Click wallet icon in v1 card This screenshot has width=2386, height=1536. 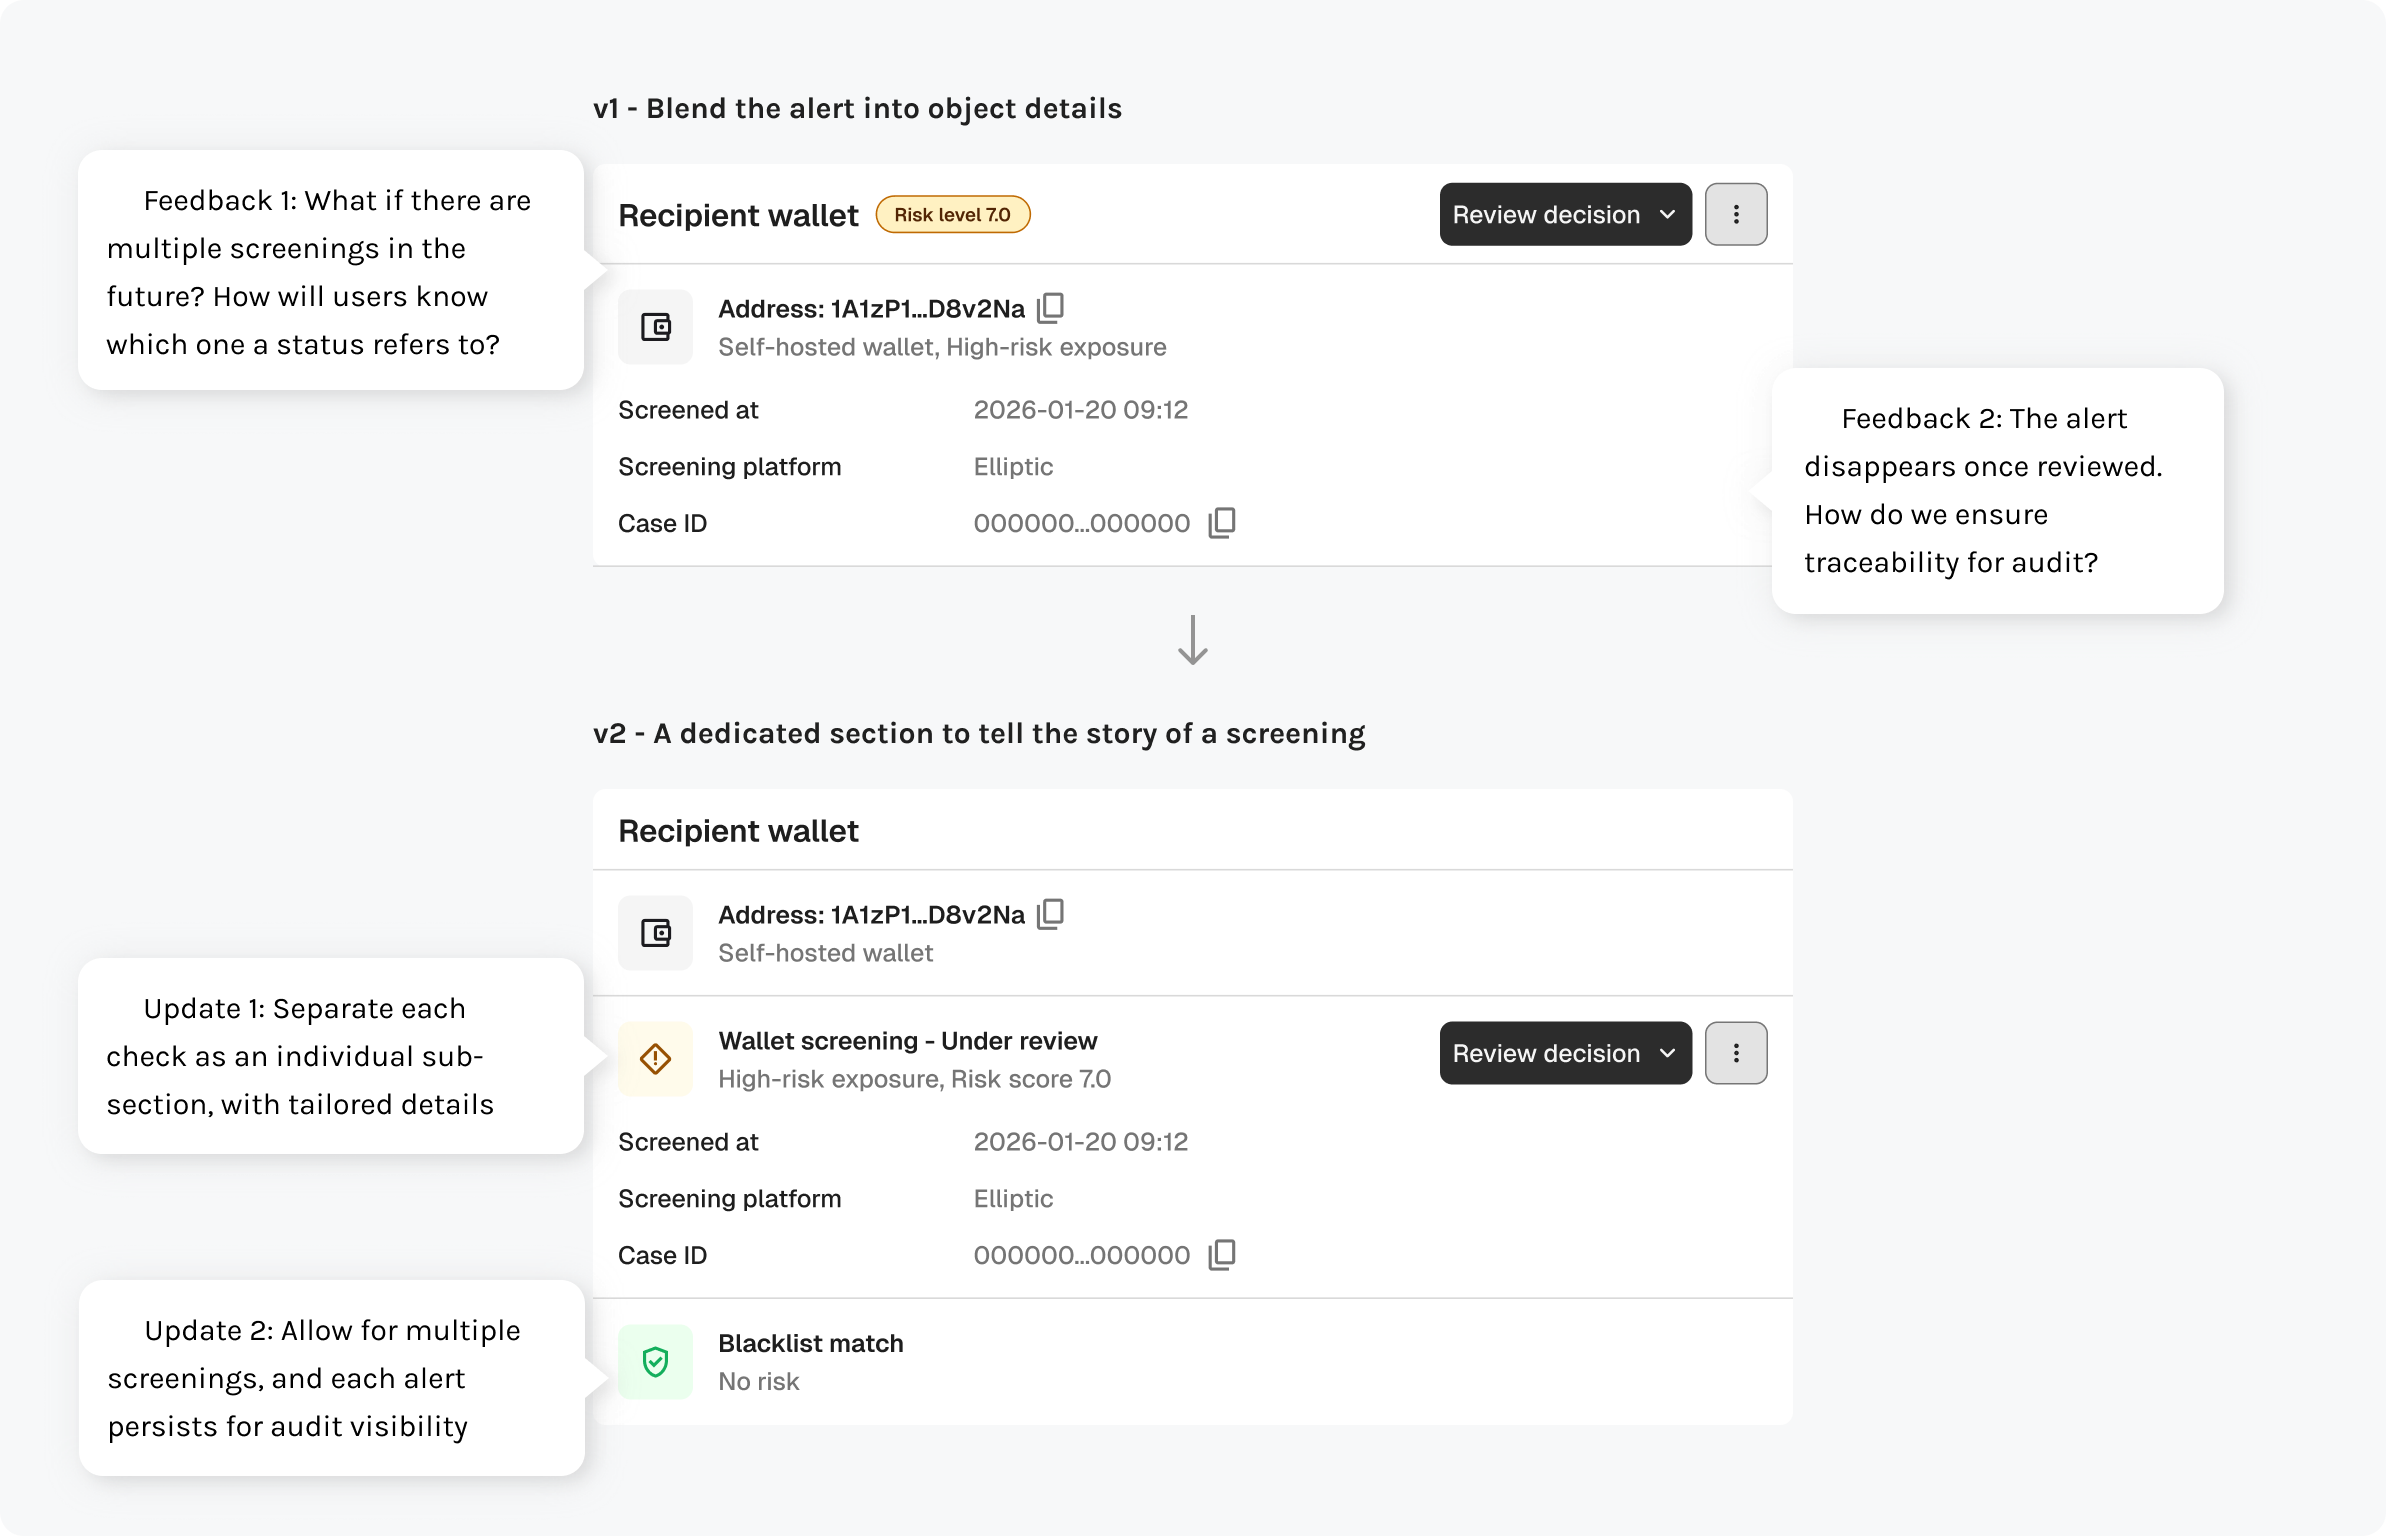[655, 327]
